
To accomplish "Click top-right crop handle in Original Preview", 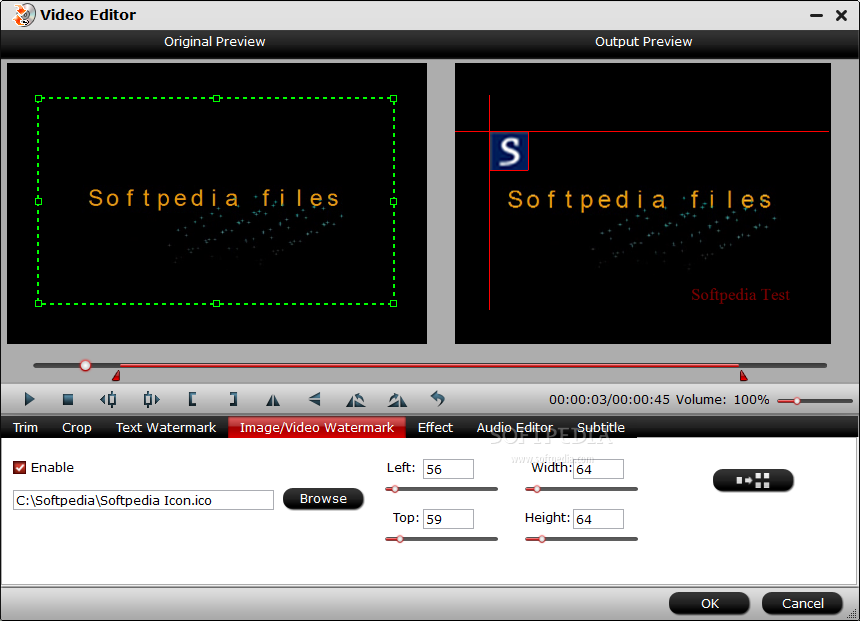I will tap(393, 99).
